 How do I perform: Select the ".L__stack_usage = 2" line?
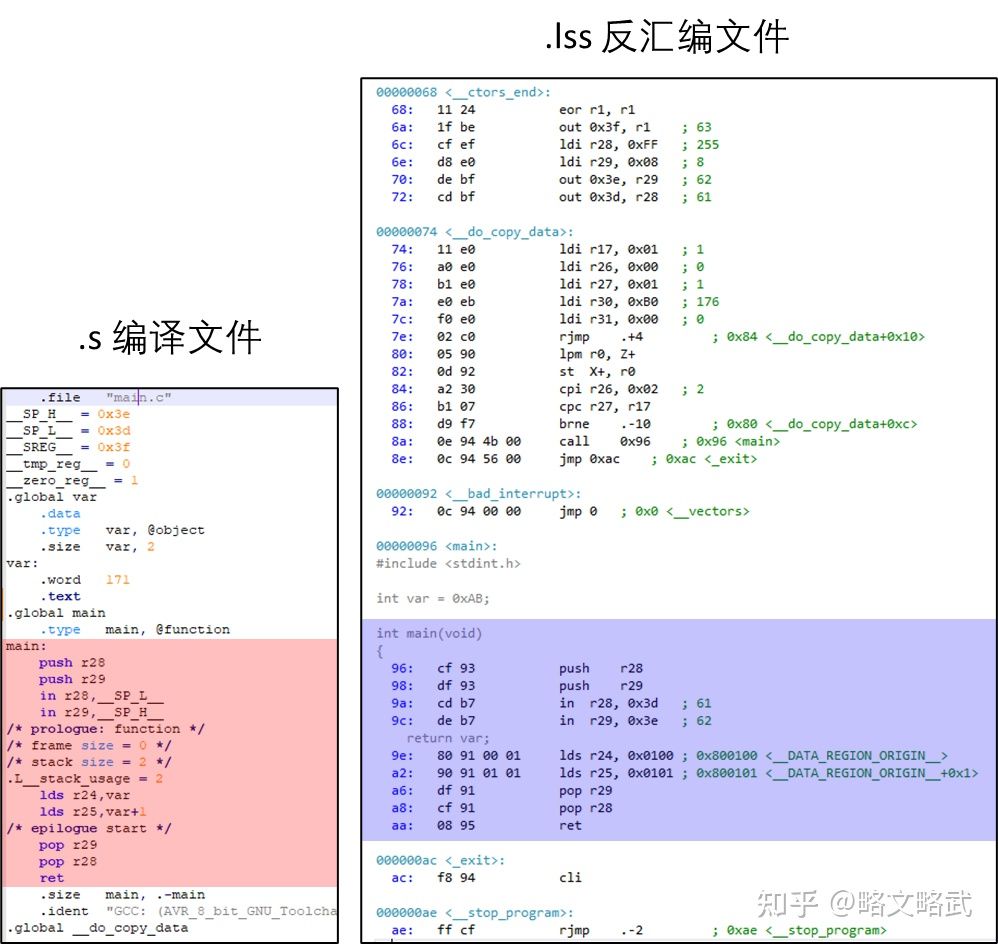coord(85,778)
